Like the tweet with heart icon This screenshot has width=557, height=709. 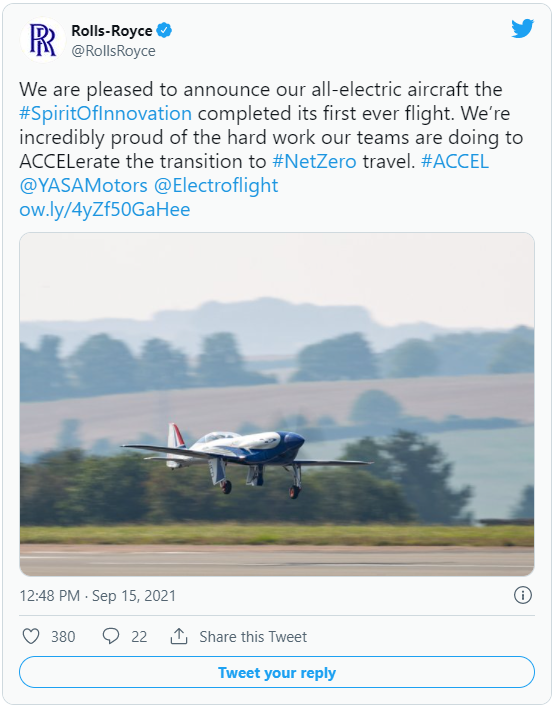tap(31, 636)
